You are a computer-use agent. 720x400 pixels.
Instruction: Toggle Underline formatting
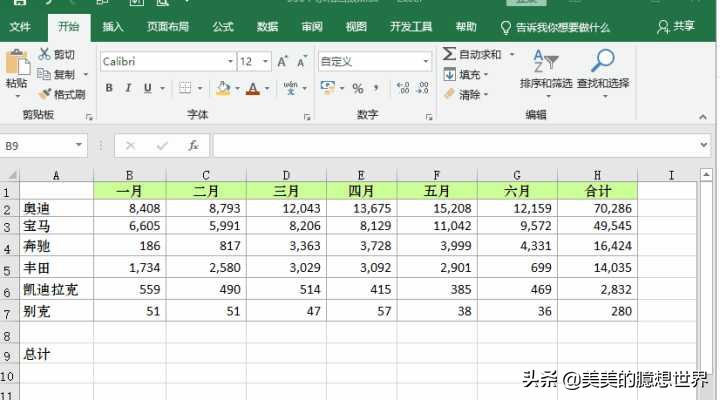[x=147, y=88]
